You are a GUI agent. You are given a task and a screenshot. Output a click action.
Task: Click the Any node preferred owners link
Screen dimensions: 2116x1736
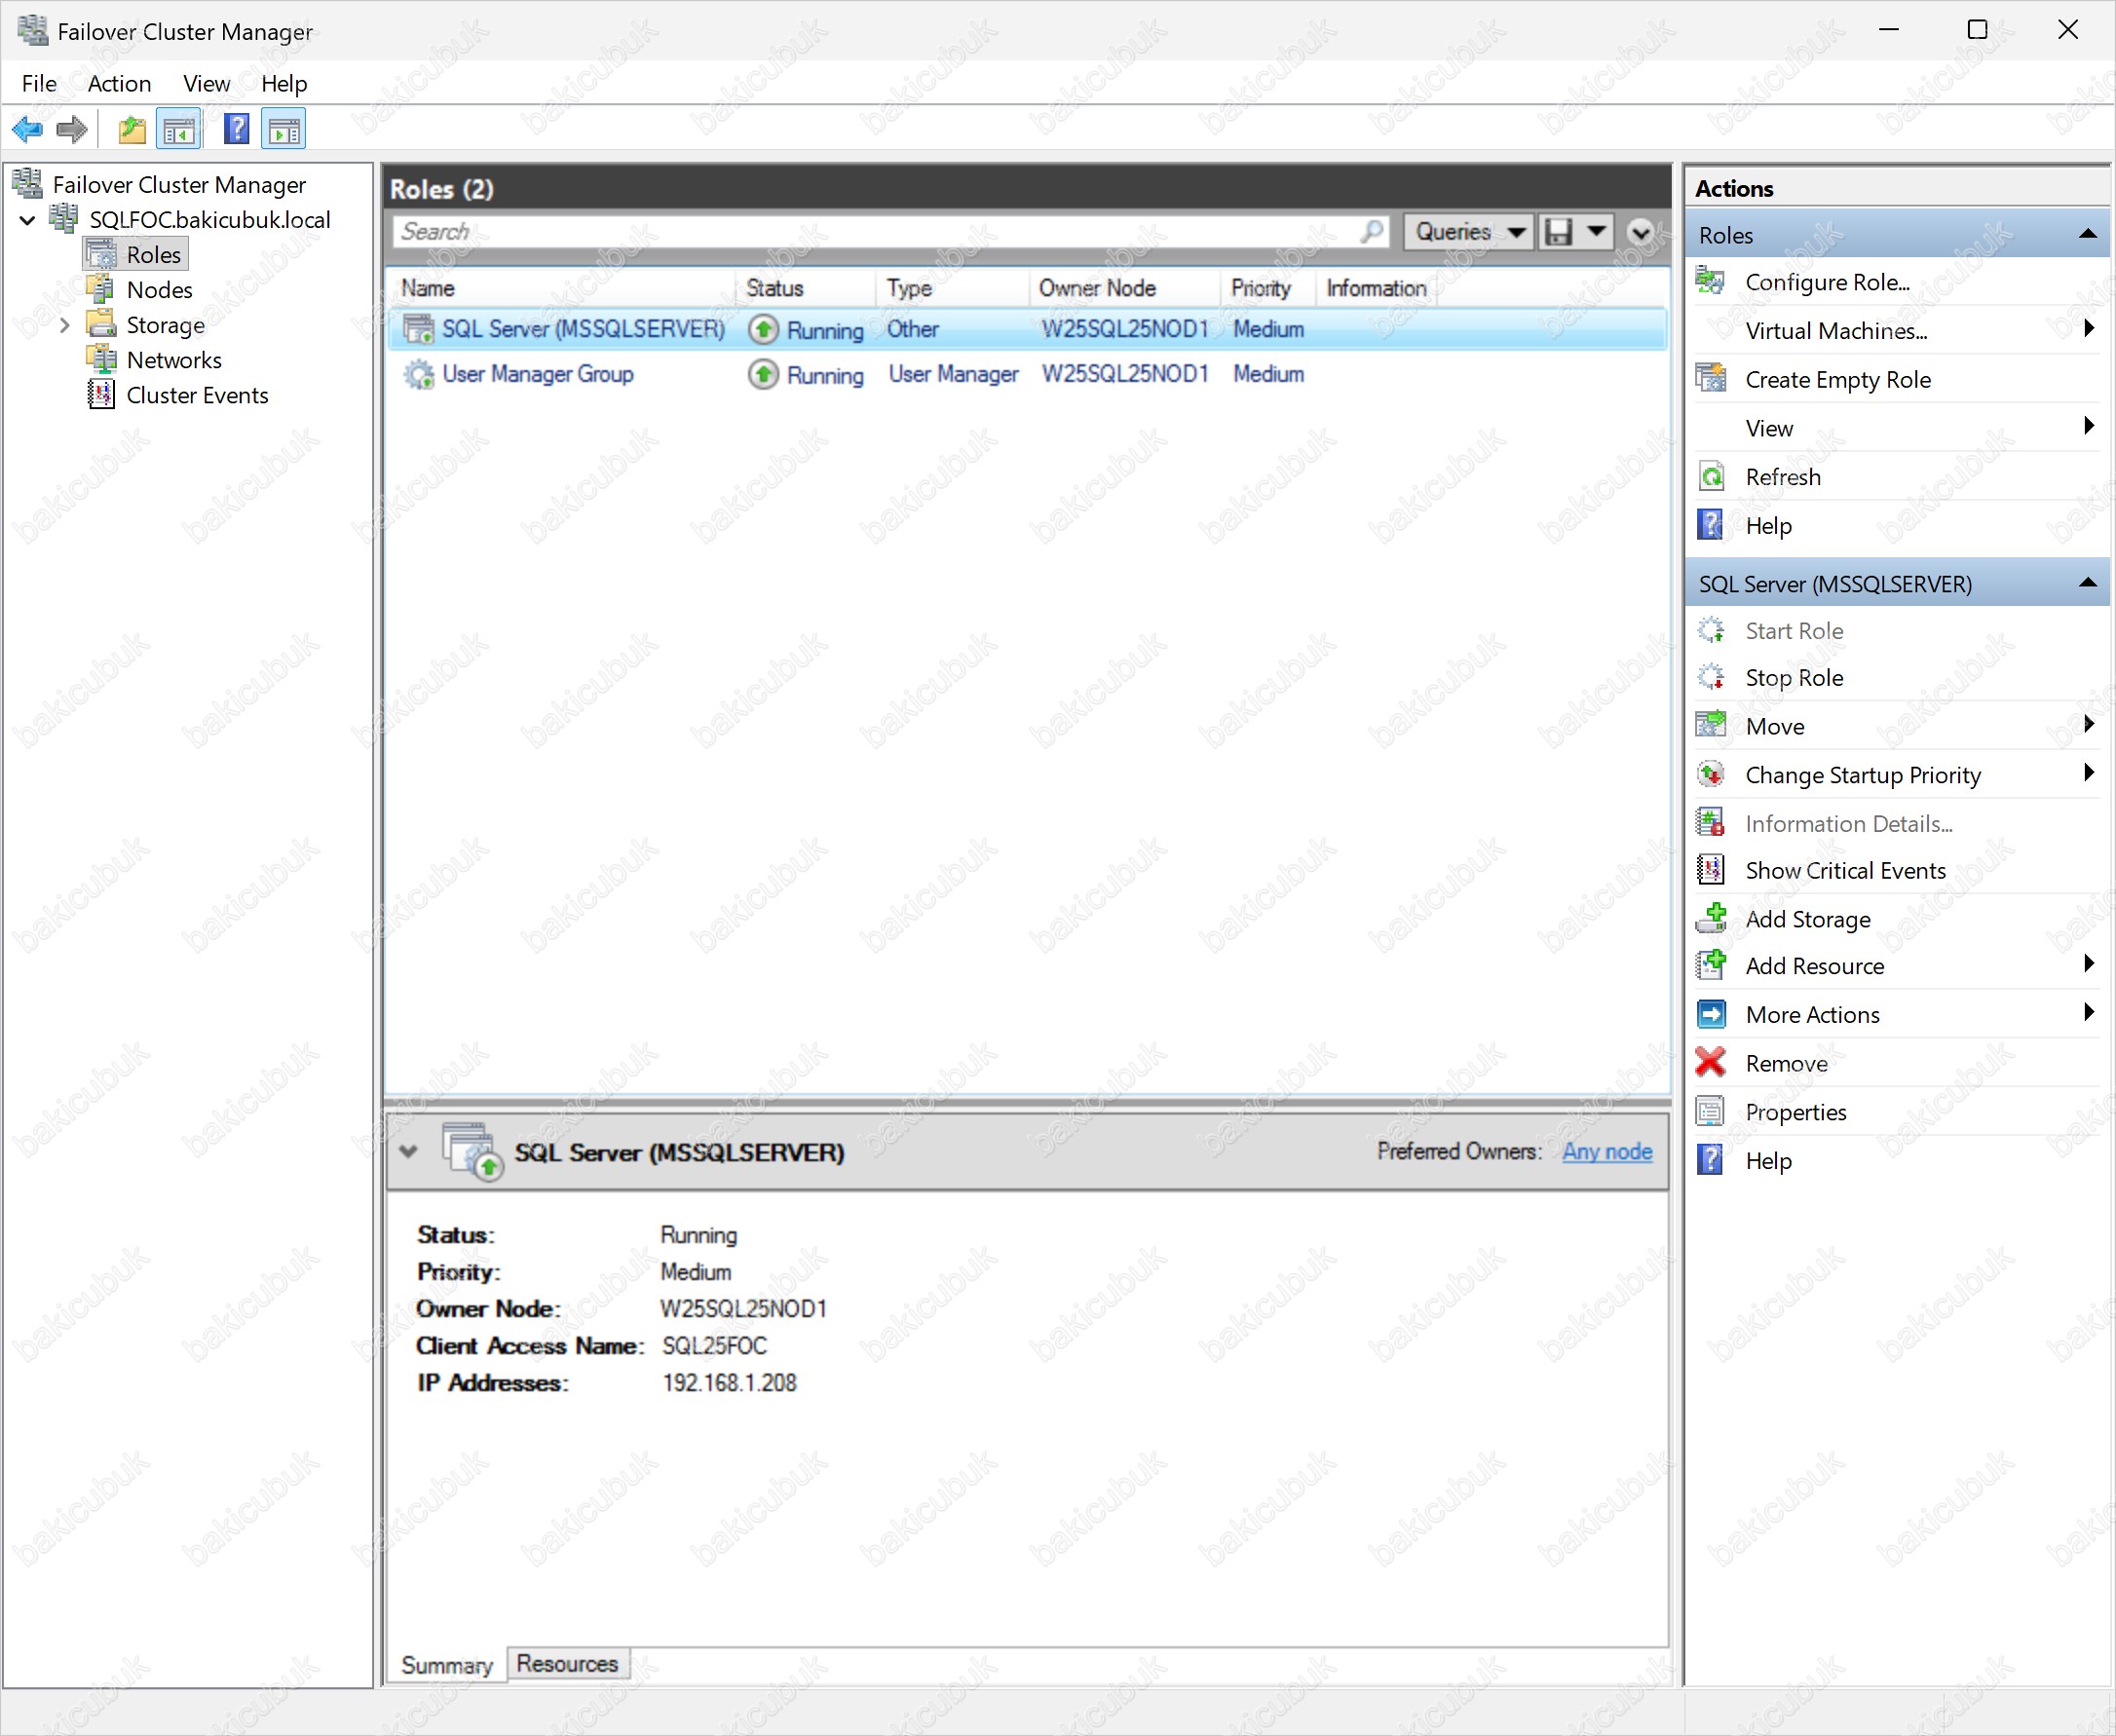tap(1606, 1151)
